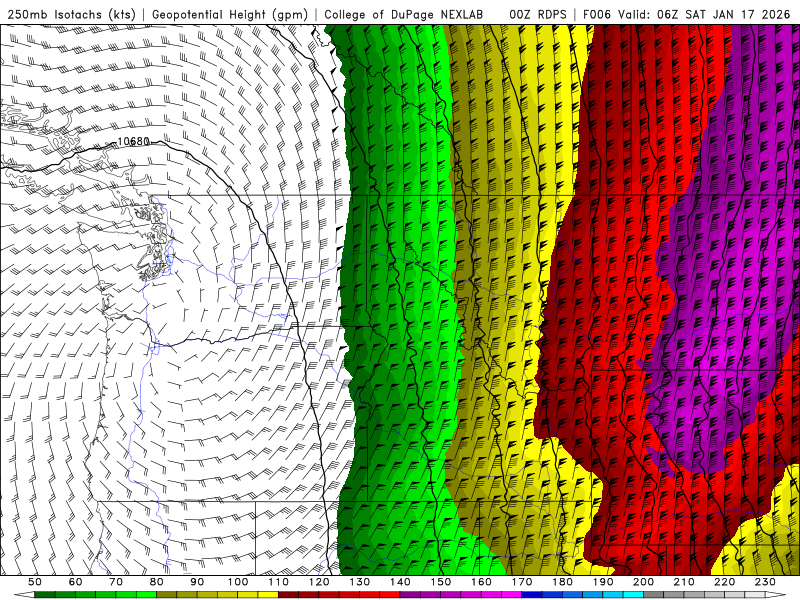Click the 200 value on the color scale
The image size is (800, 600).
pyautogui.click(x=643, y=582)
